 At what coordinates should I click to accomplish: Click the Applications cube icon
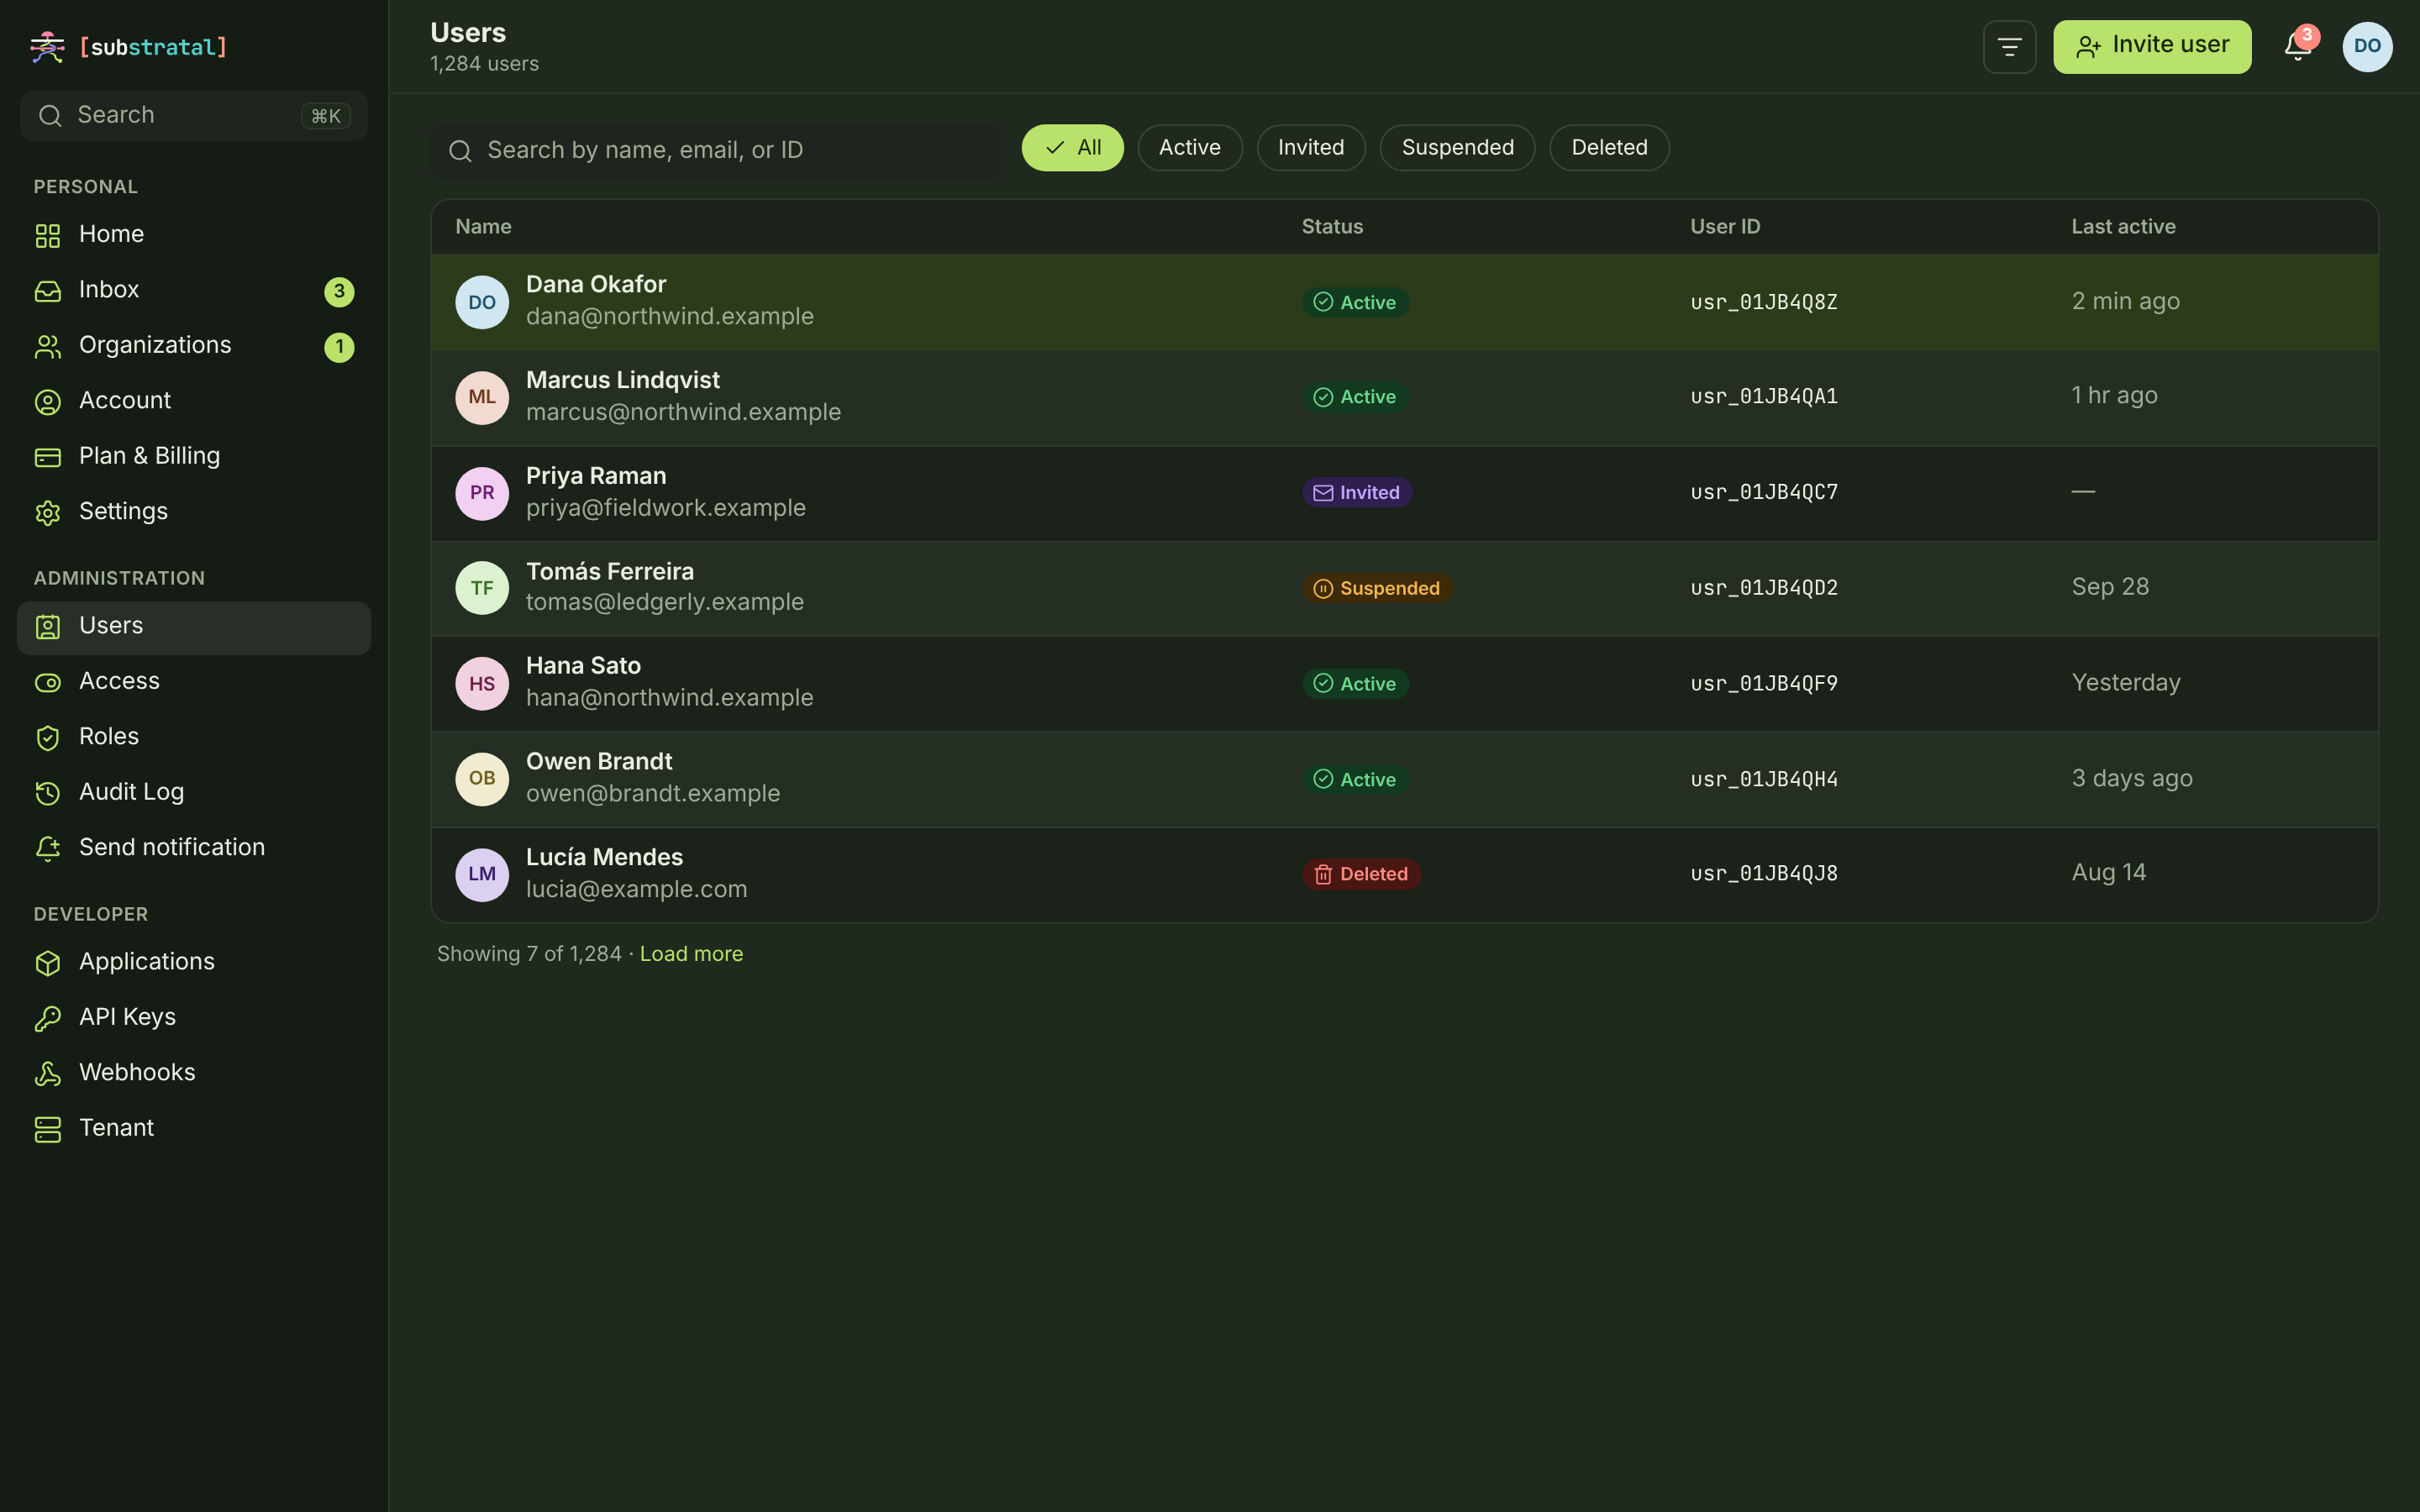(48, 963)
